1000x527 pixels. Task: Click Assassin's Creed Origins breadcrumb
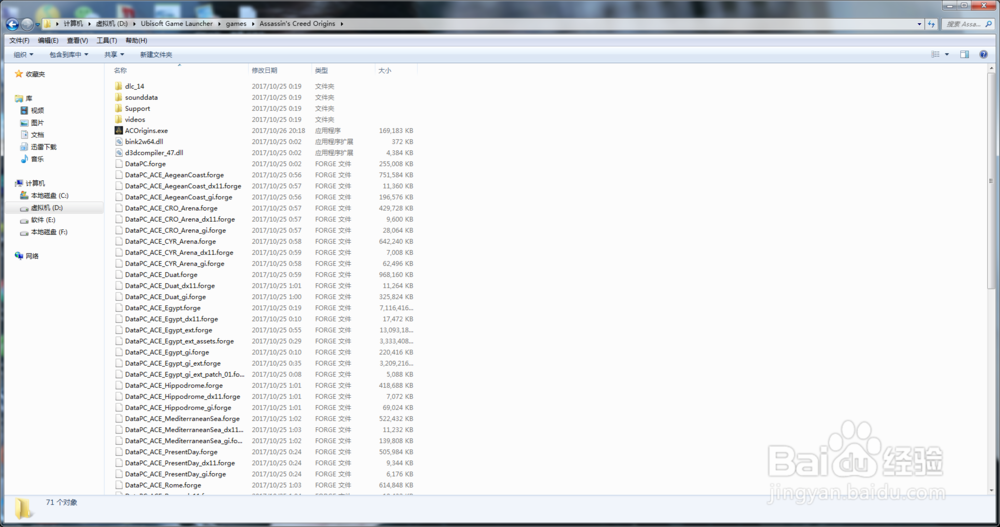[x=297, y=24]
